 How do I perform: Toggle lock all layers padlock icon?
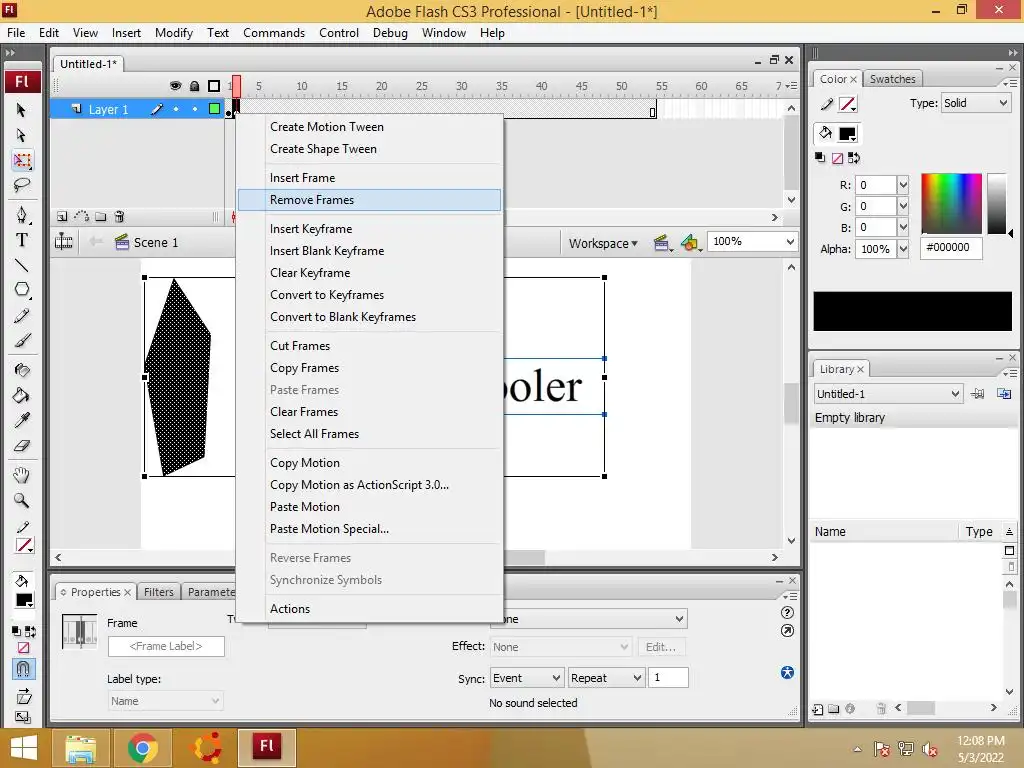tap(195, 86)
